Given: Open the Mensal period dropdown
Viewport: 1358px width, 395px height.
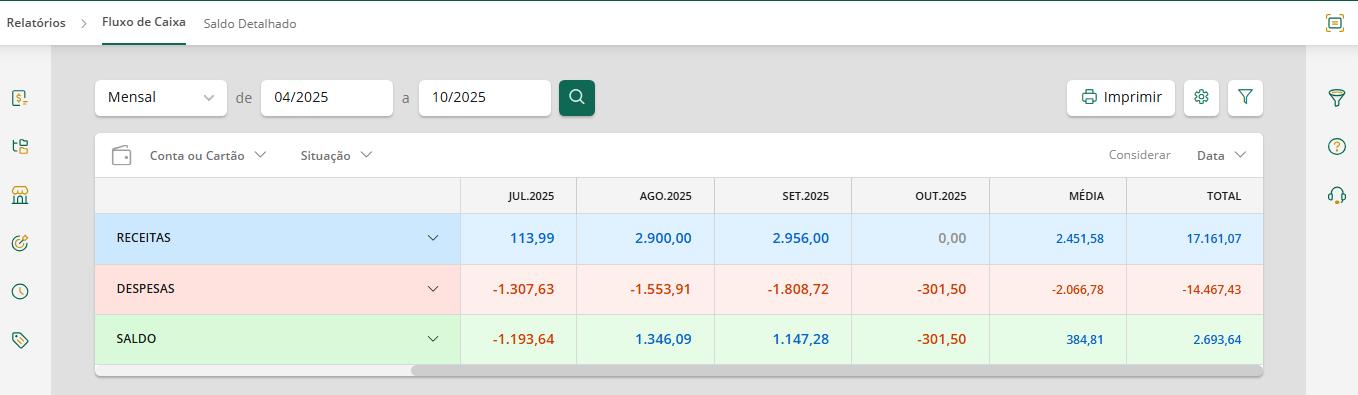Looking at the screenshot, I should pos(160,97).
